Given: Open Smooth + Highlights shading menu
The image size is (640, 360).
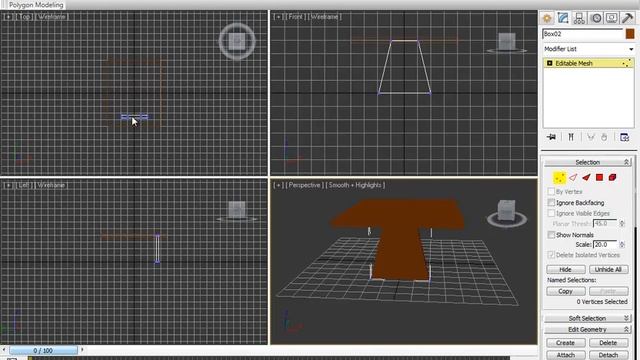Looking at the screenshot, I should point(355,185).
